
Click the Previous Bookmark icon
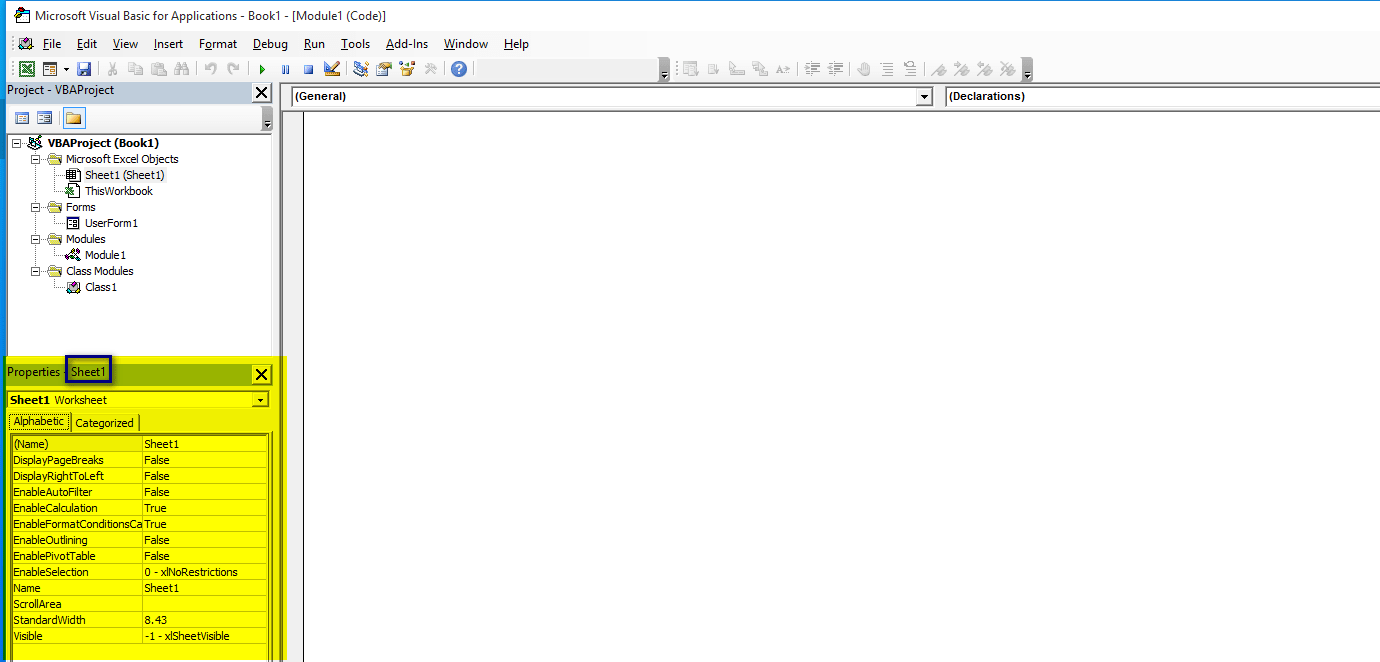[x=985, y=69]
